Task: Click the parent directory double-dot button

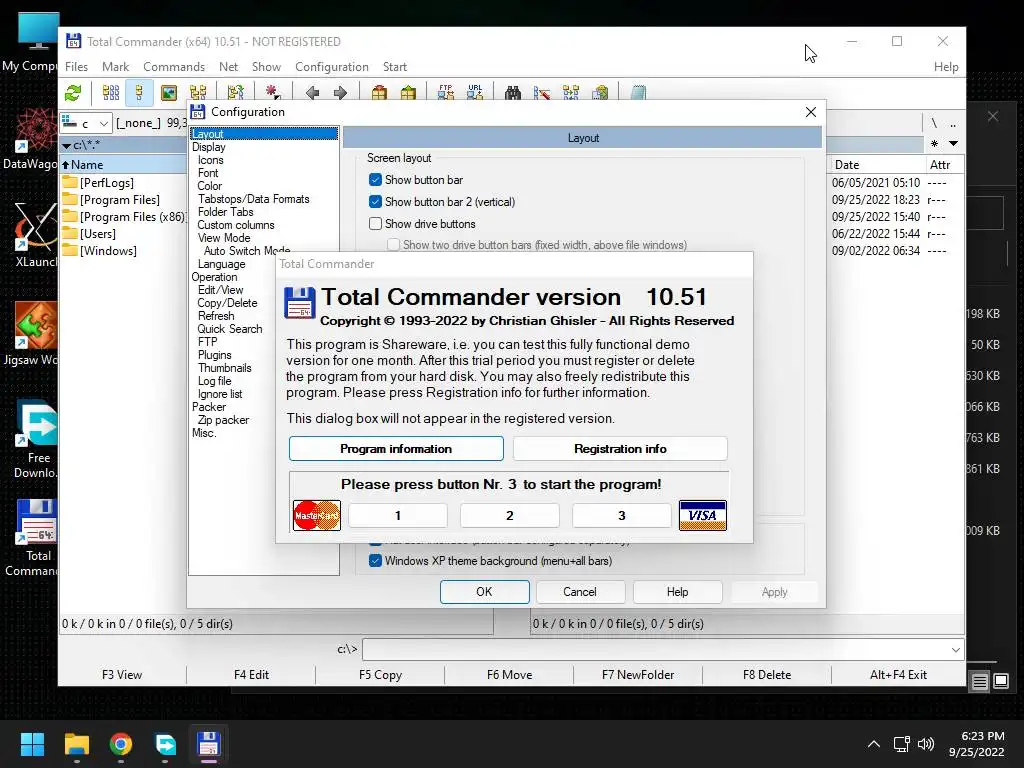Action: tap(953, 123)
